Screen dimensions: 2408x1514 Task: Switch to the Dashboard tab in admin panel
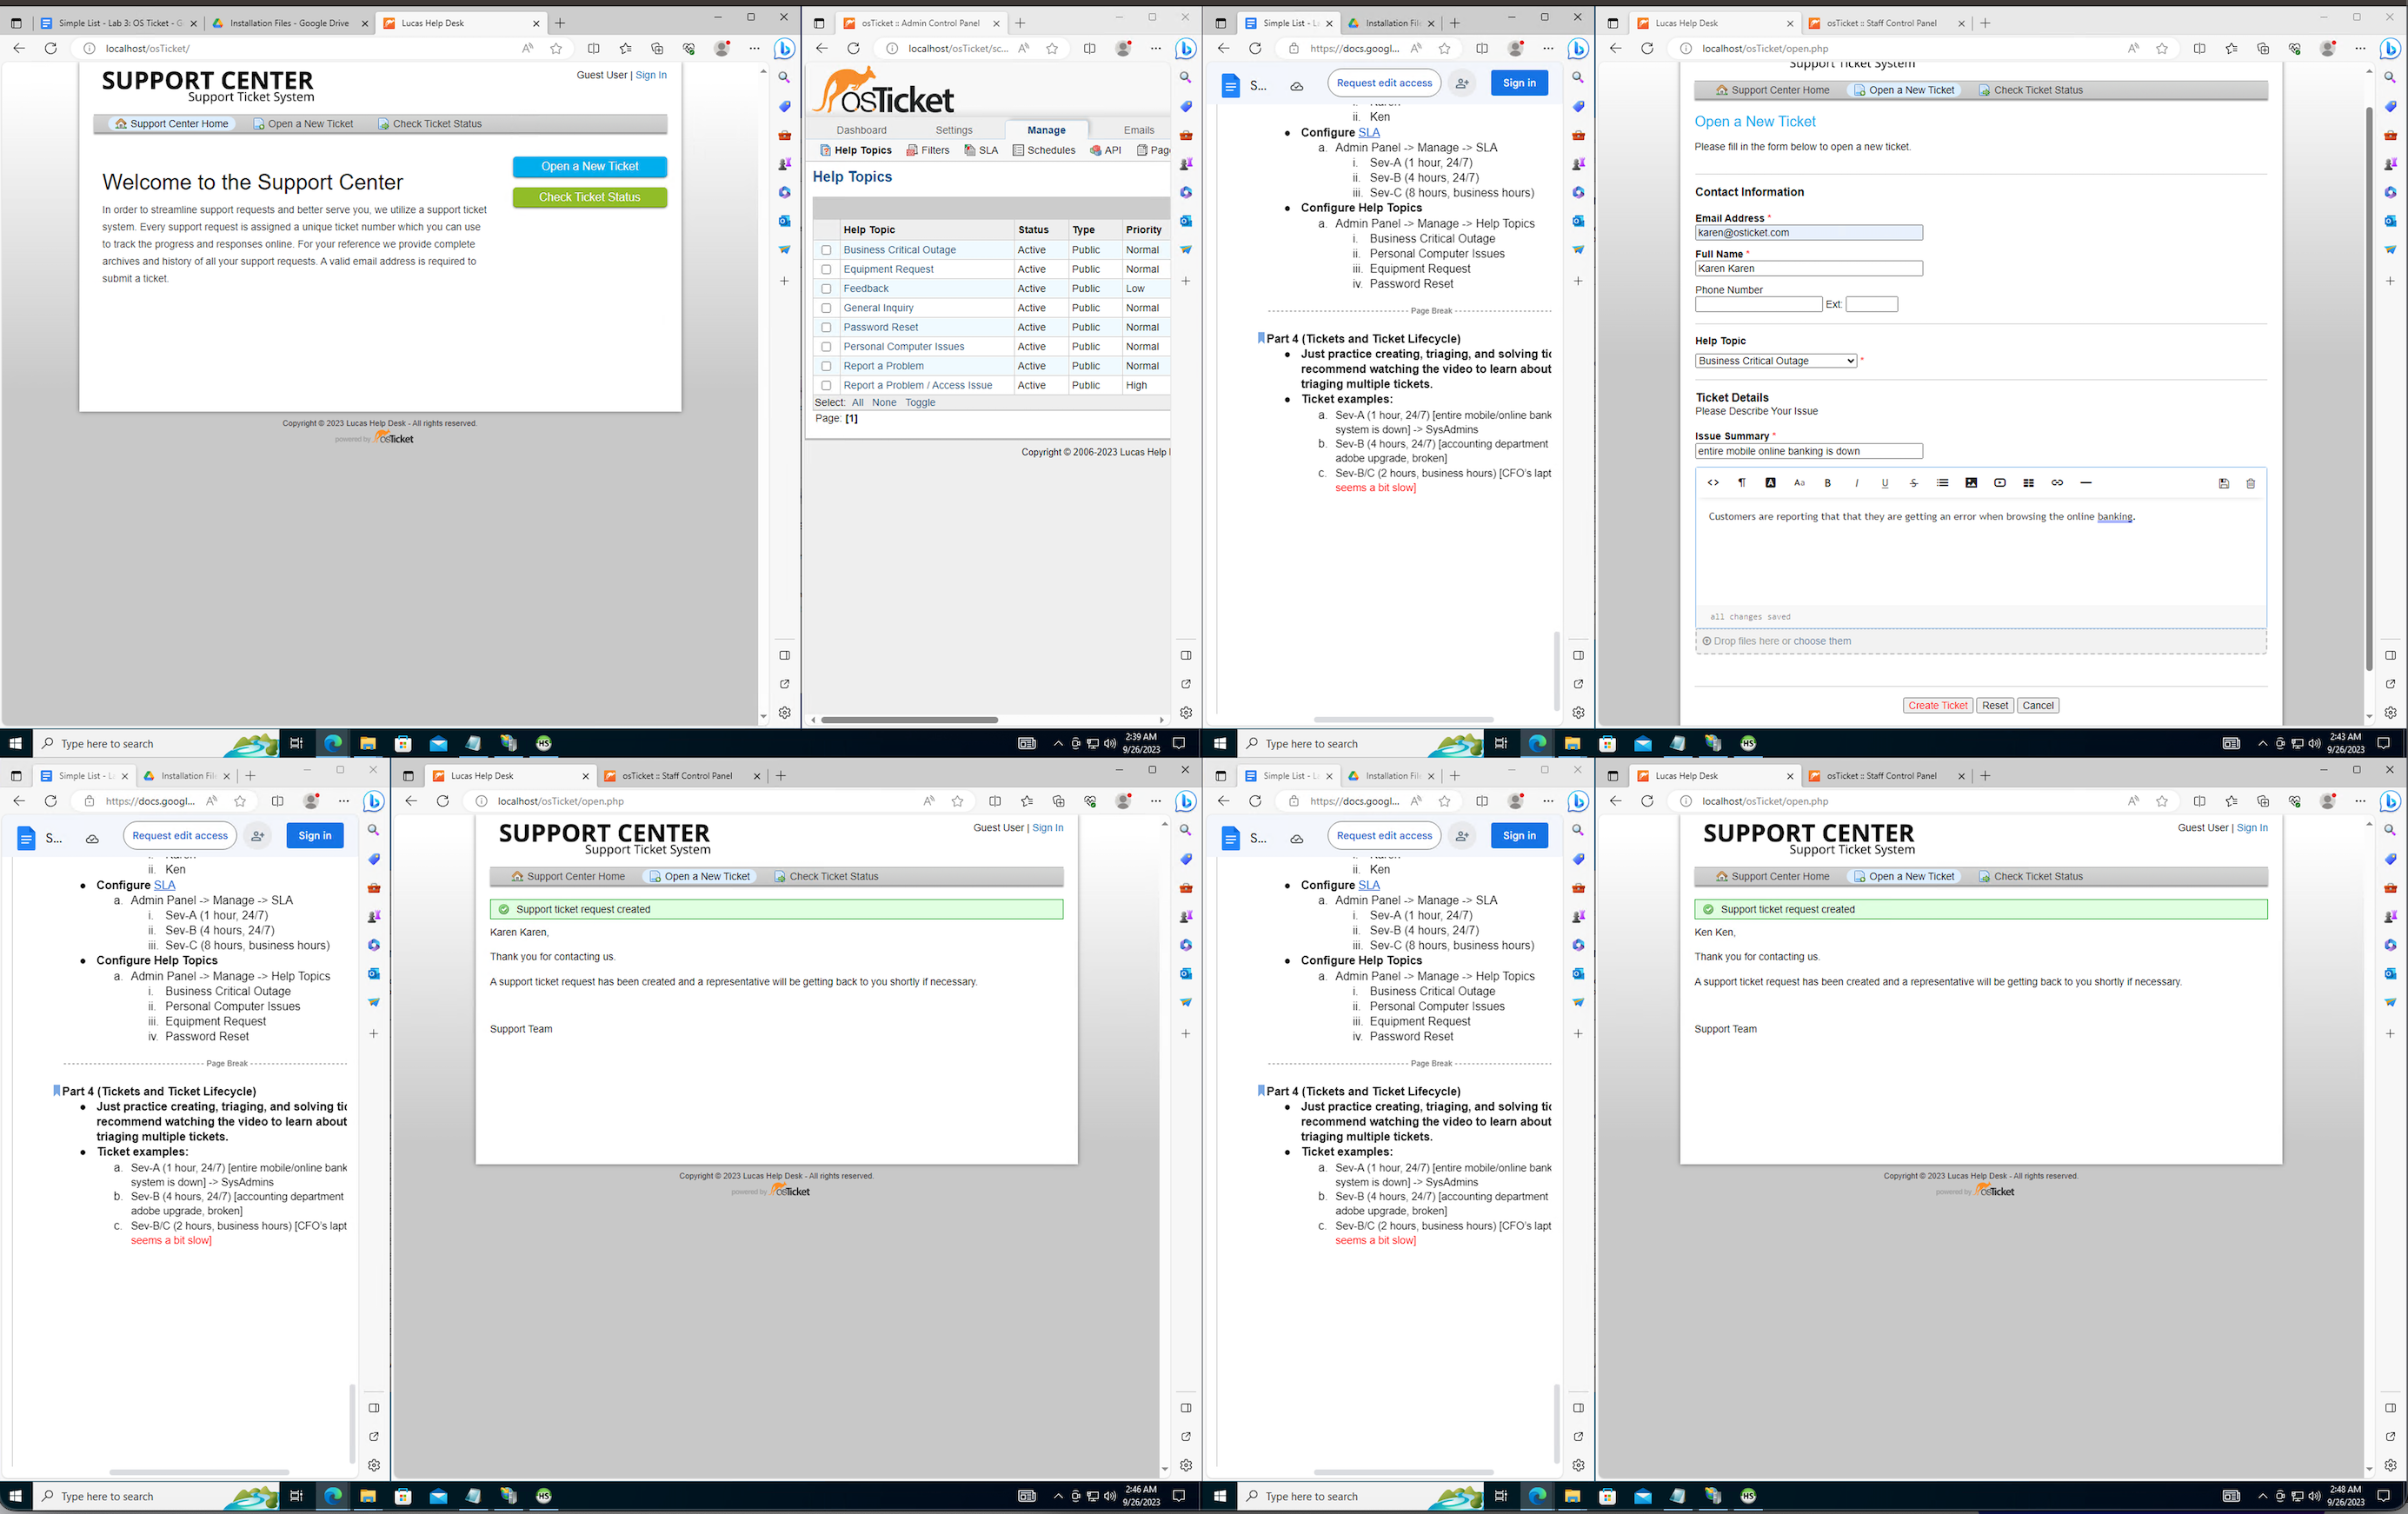[861, 129]
